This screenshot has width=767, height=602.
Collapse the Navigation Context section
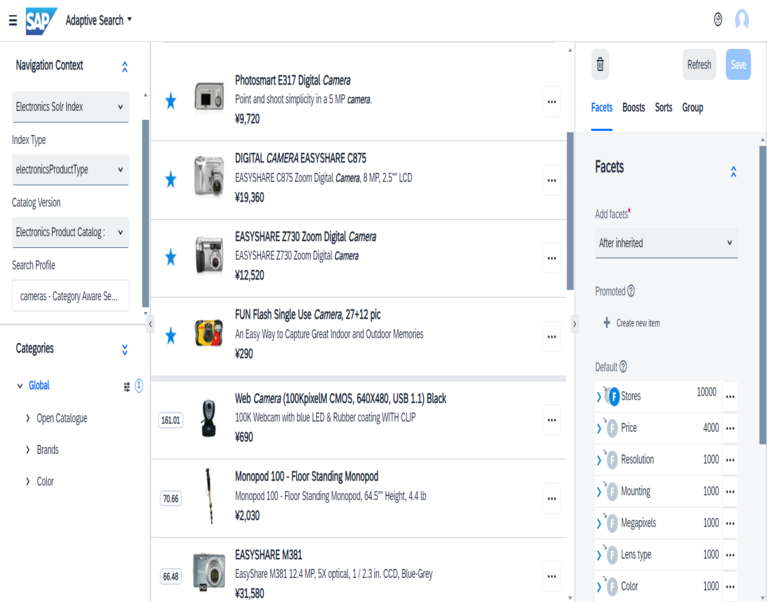click(x=125, y=67)
